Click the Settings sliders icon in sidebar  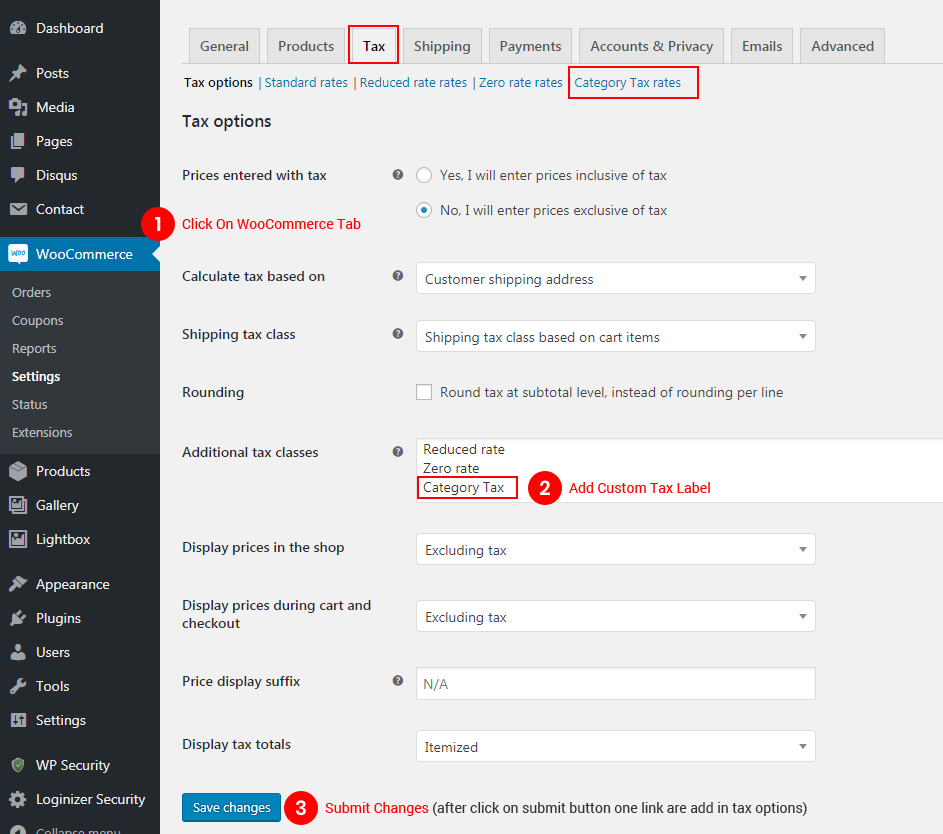(18, 720)
